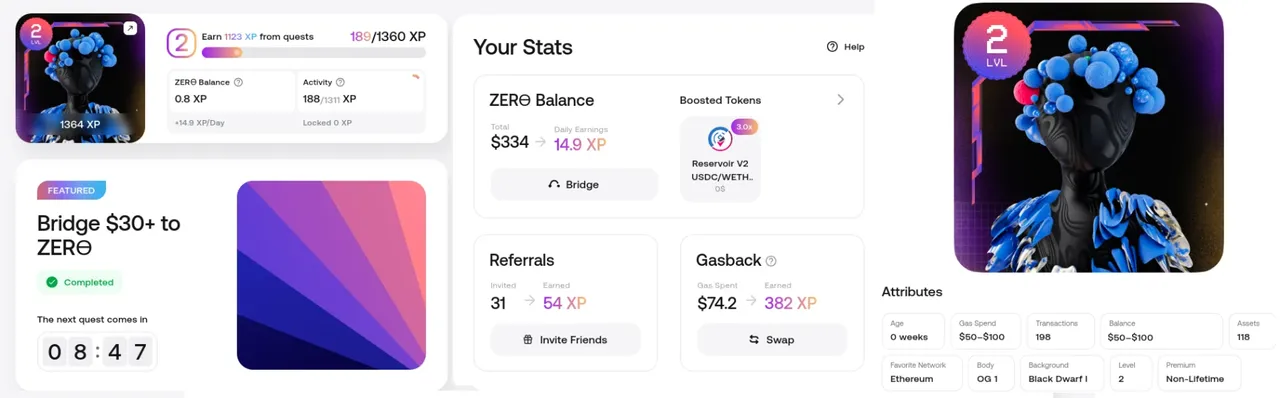Click the ZERO Balance info question mark
Screen dimensions: 1280x398
(238, 82)
